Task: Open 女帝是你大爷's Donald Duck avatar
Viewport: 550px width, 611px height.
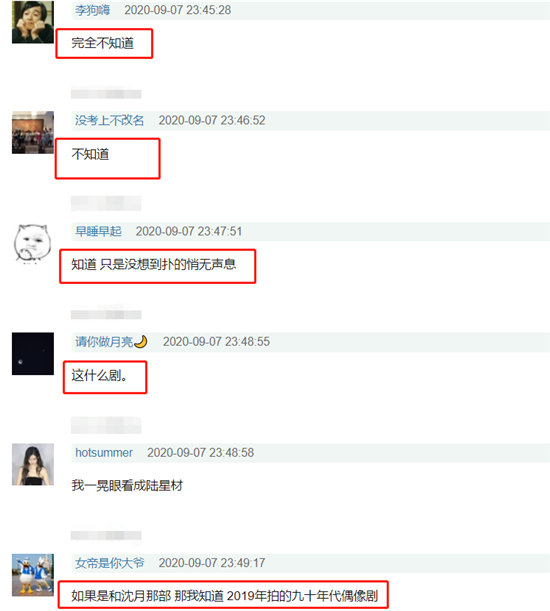Action: pyautogui.click(x=33, y=575)
